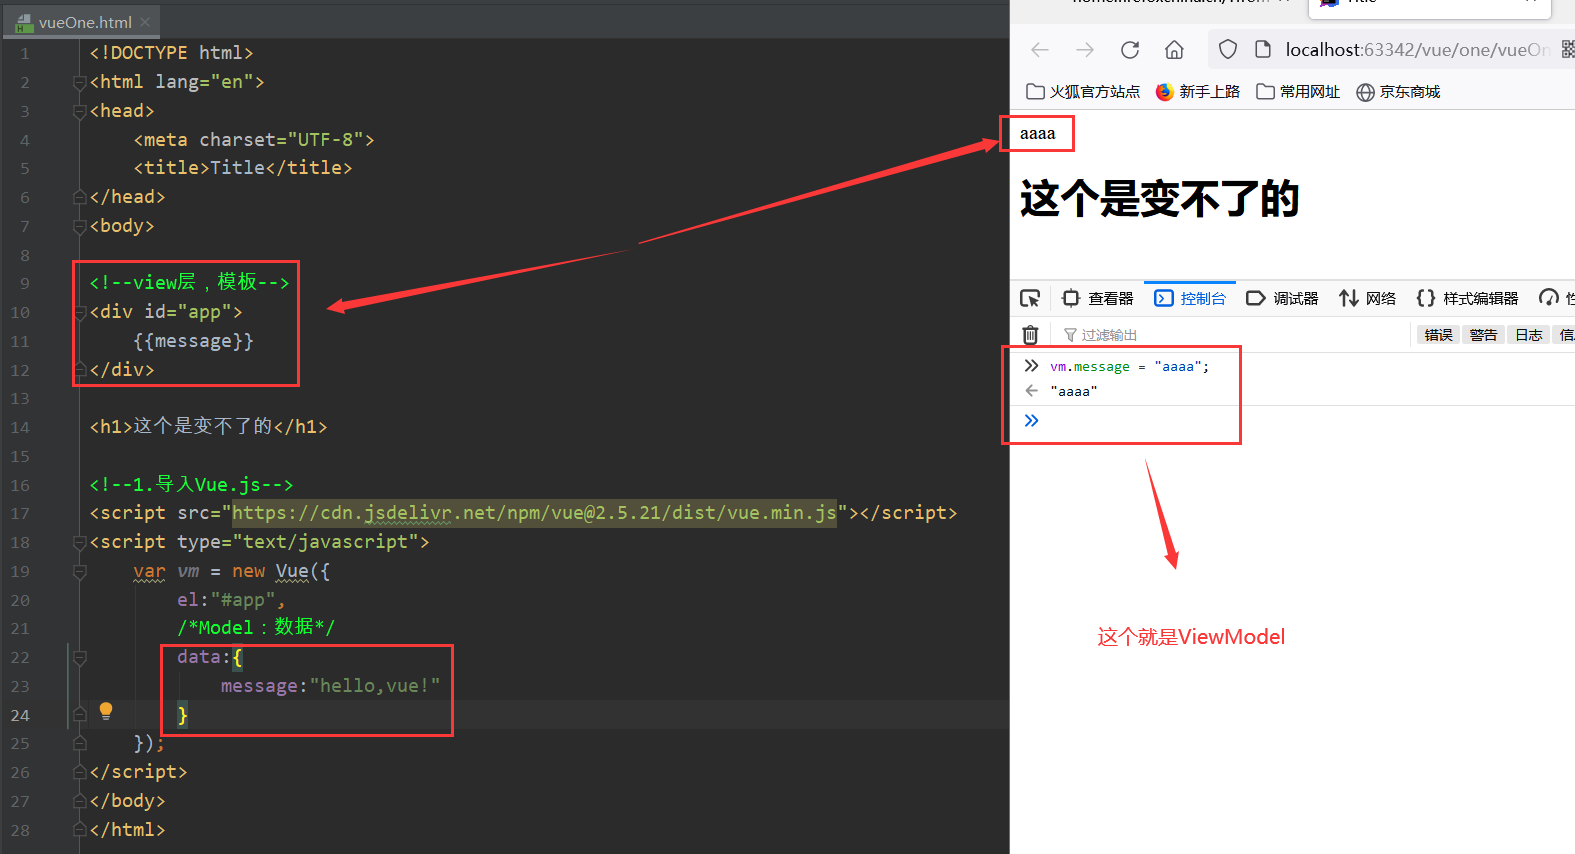Click the /*Model：数据*/ comment line
This screenshot has width=1575, height=854.
point(256,628)
